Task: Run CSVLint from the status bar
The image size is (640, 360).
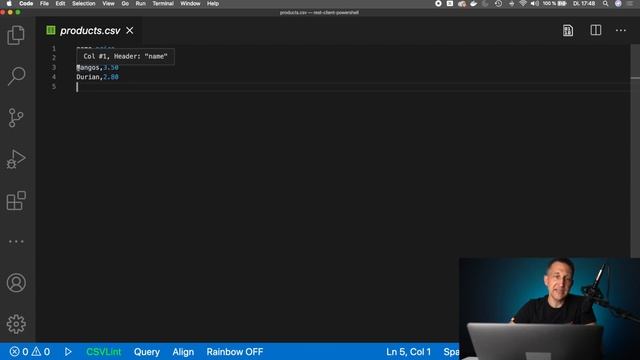Action: 104,352
